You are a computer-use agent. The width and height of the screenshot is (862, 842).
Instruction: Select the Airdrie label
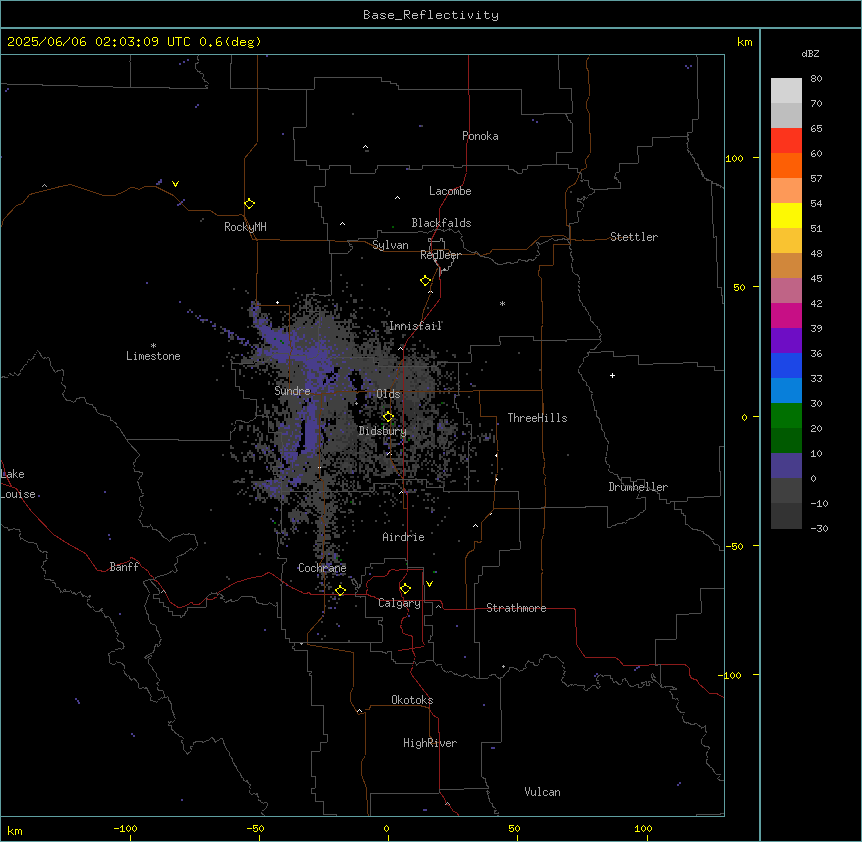coord(403,537)
